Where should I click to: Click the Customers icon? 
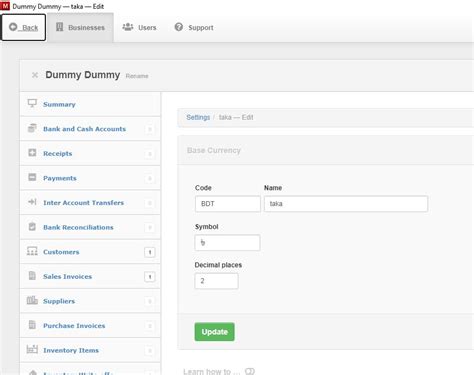[32, 251]
